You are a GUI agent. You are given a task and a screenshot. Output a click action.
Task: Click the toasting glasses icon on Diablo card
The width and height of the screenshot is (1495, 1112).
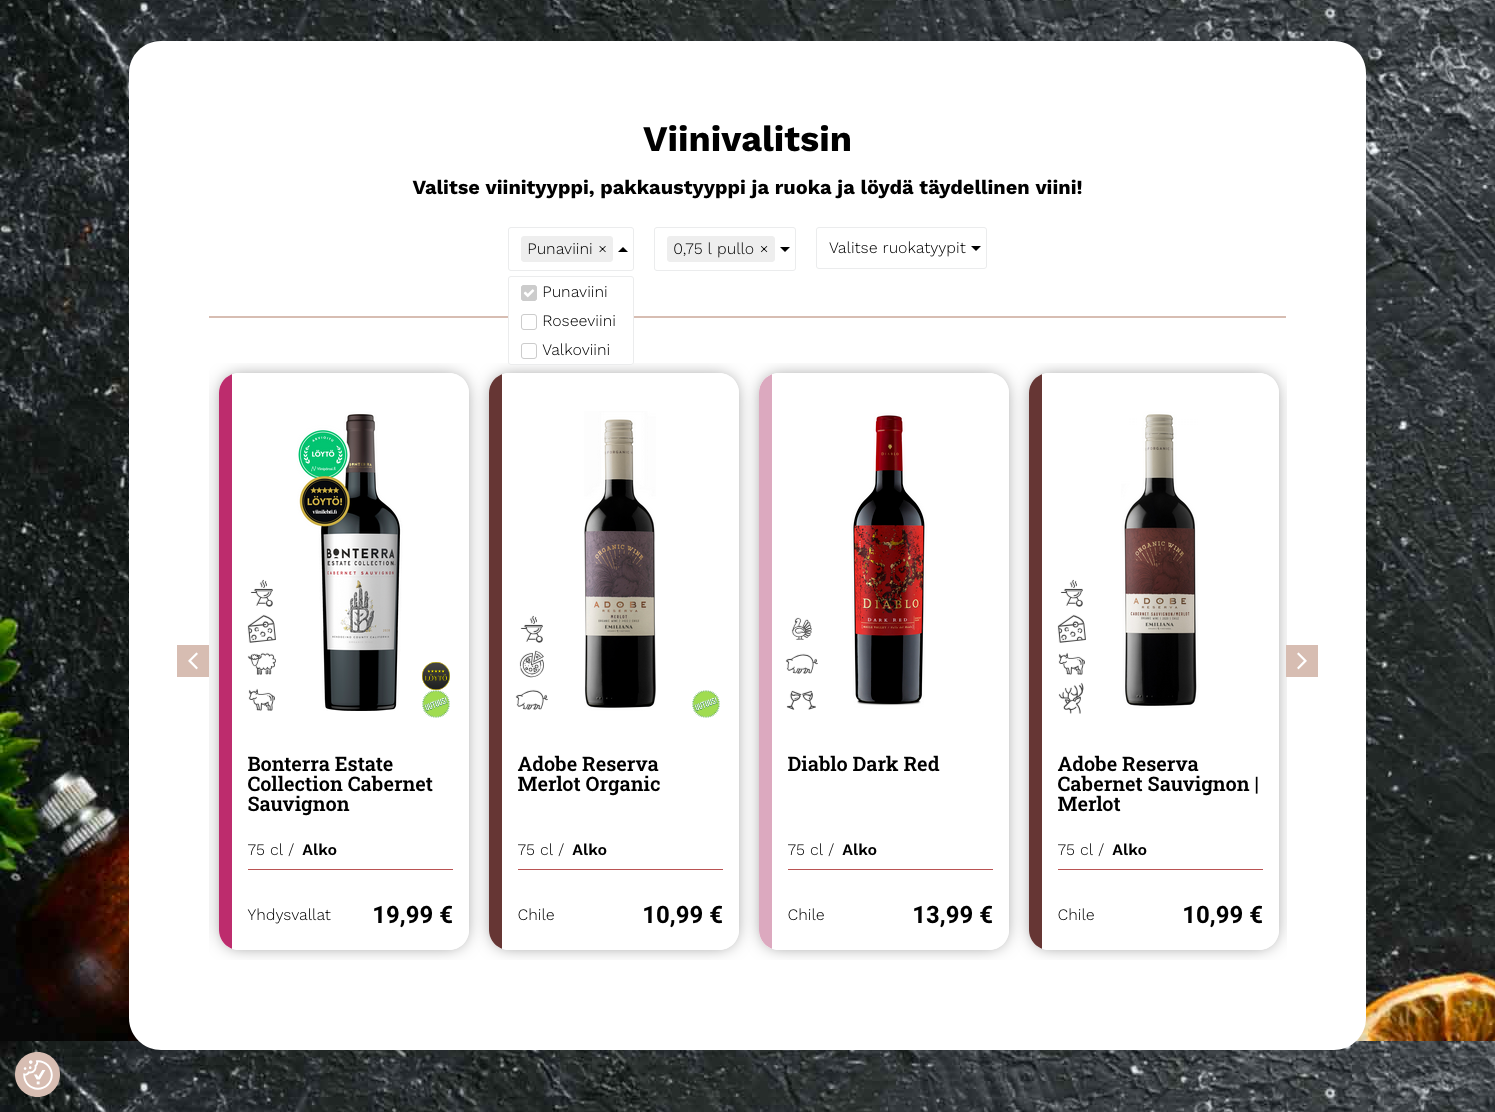[801, 699]
